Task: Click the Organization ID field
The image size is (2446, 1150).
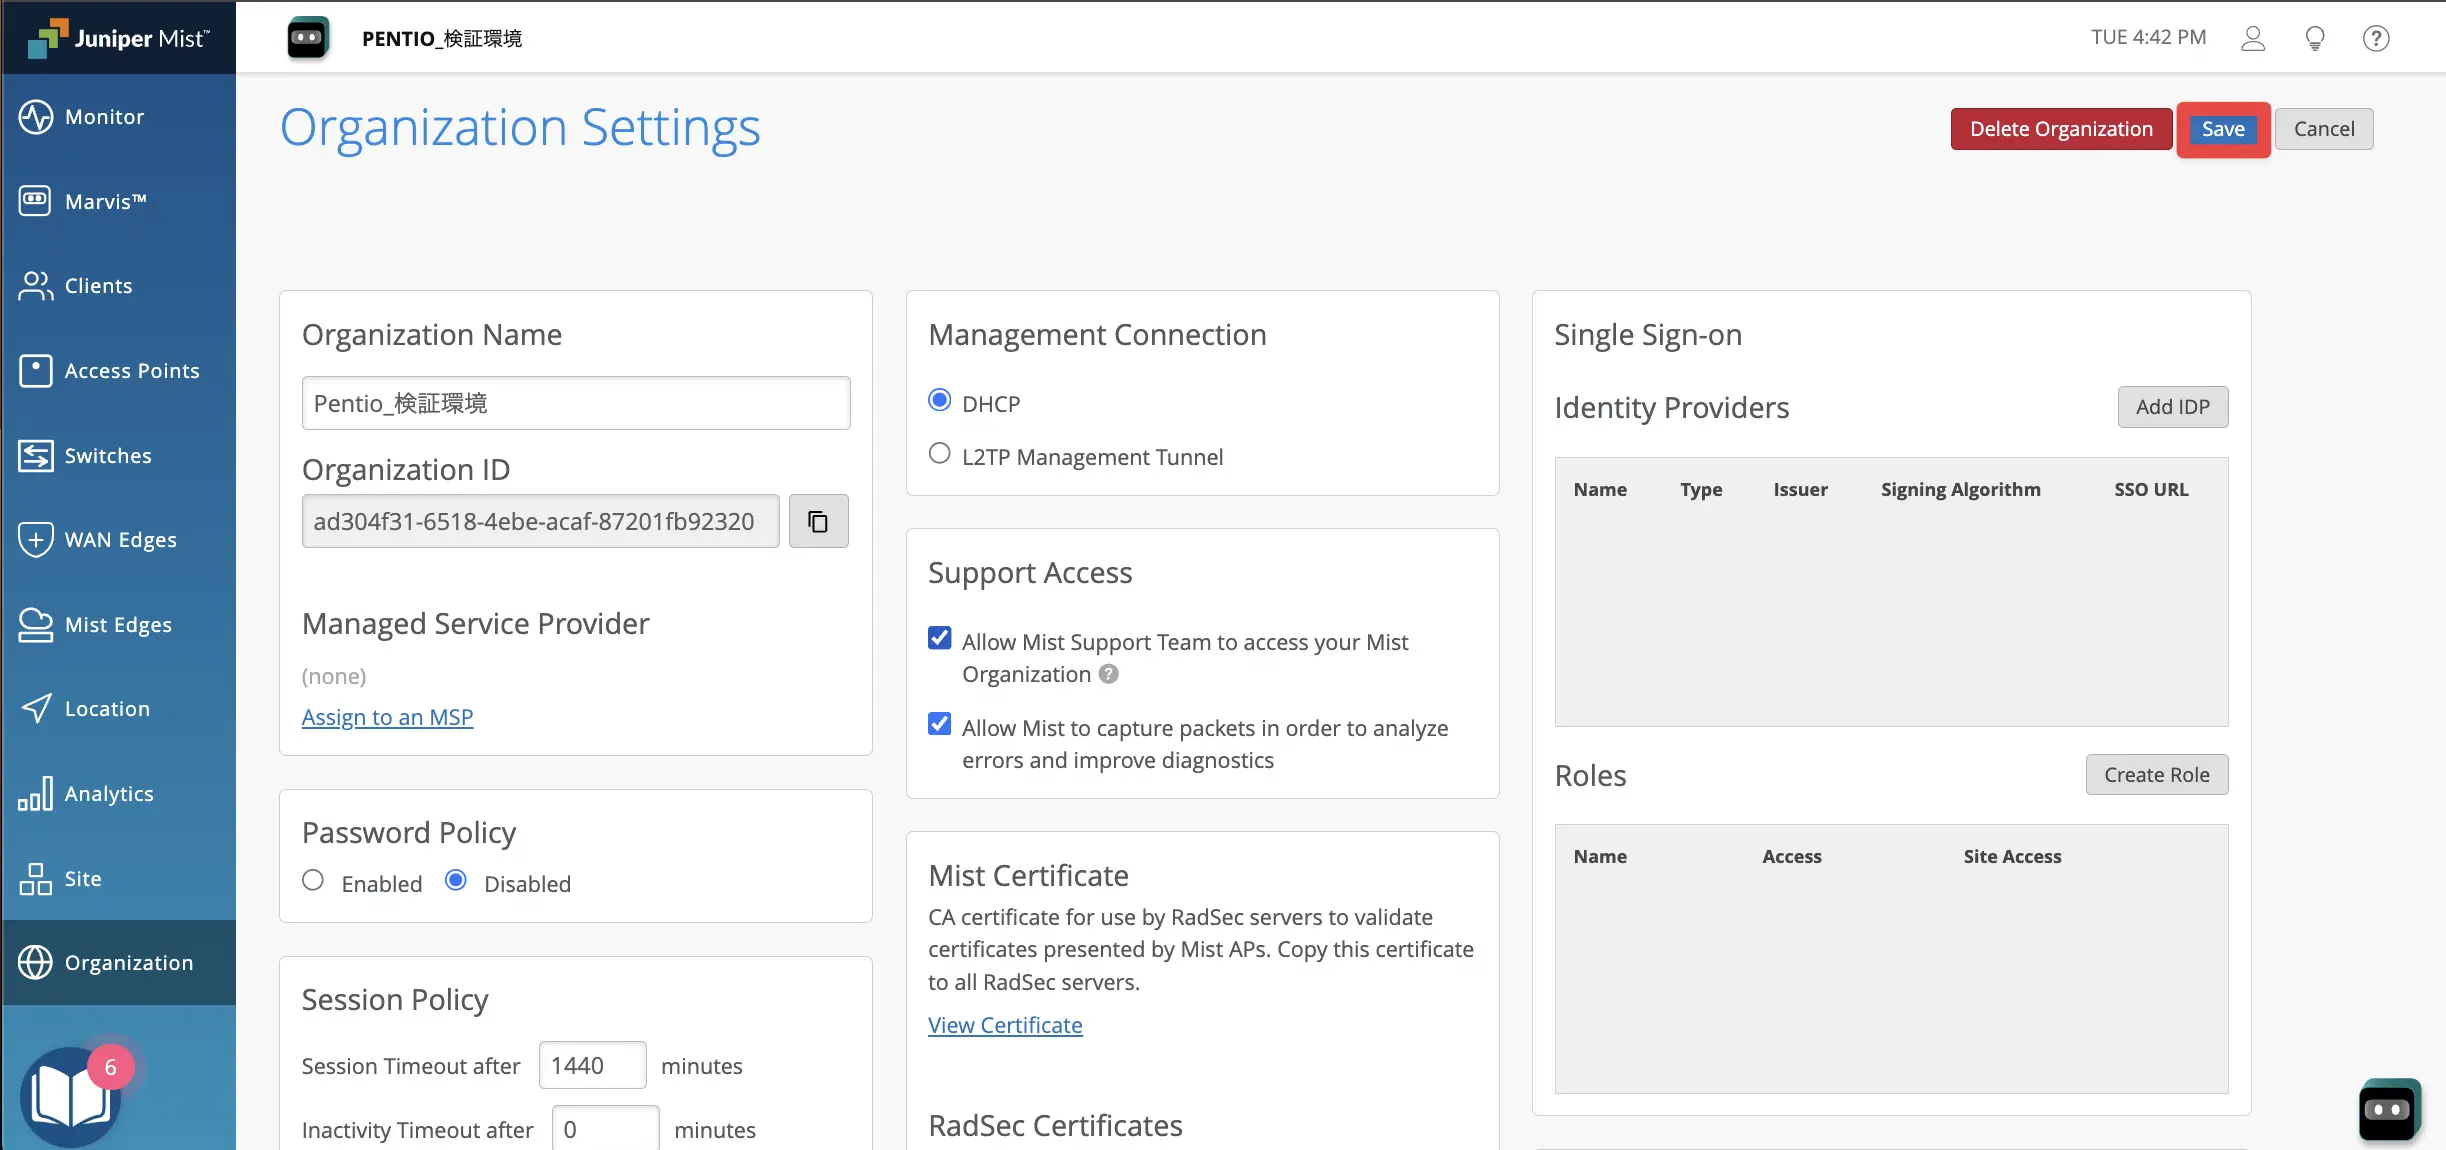Action: pyautogui.click(x=540, y=521)
